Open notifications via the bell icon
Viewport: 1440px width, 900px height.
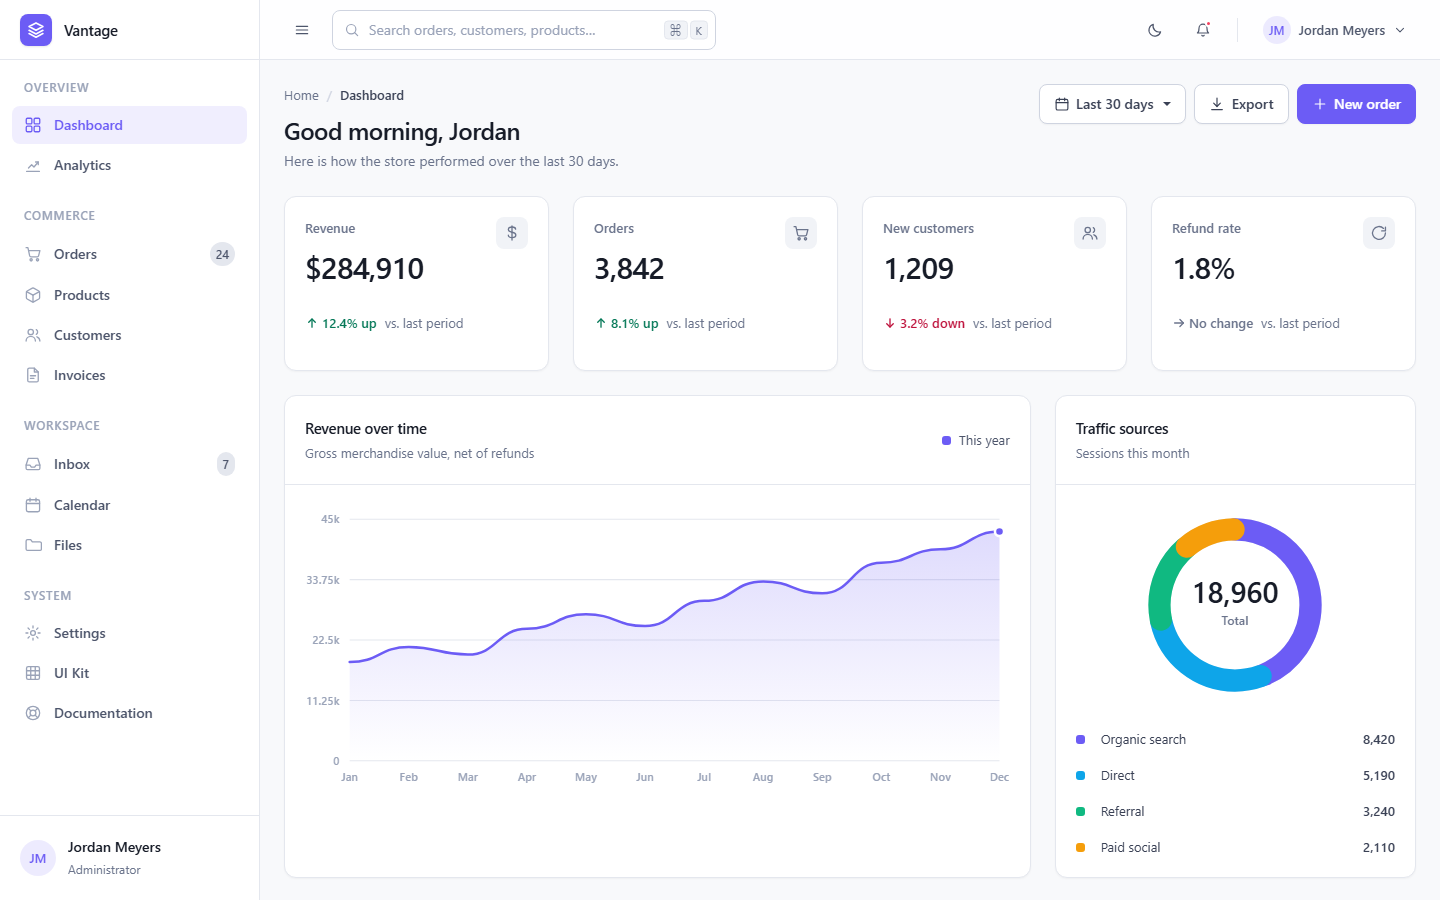click(1203, 30)
